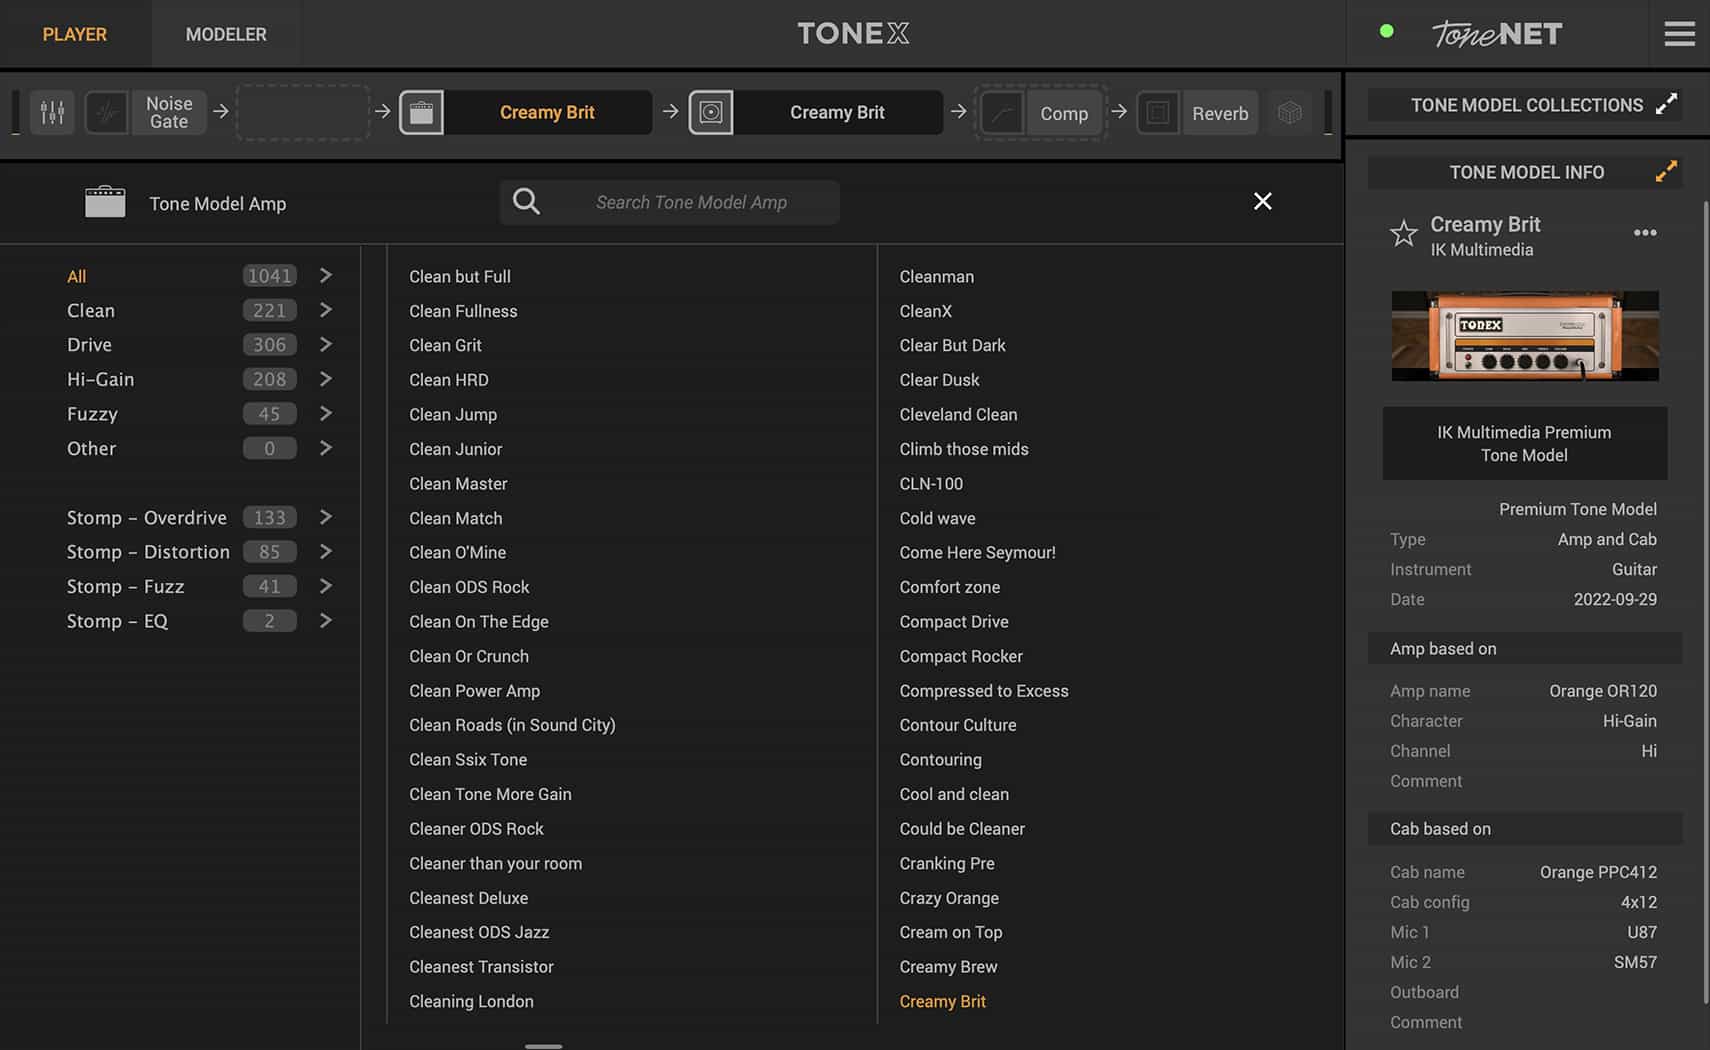This screenshot has width=1710, height=1050.
Task: Use the info panel vertical scrollbar
Action: 1706,600
